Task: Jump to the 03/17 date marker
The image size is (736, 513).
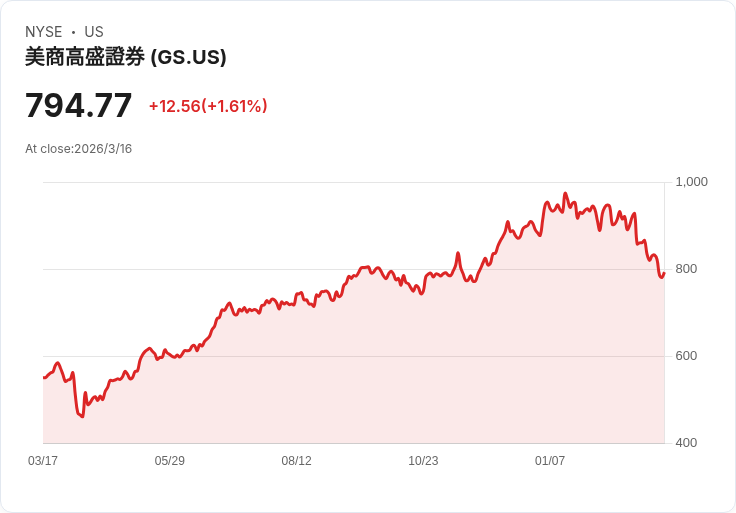Action: coord(43,461)
